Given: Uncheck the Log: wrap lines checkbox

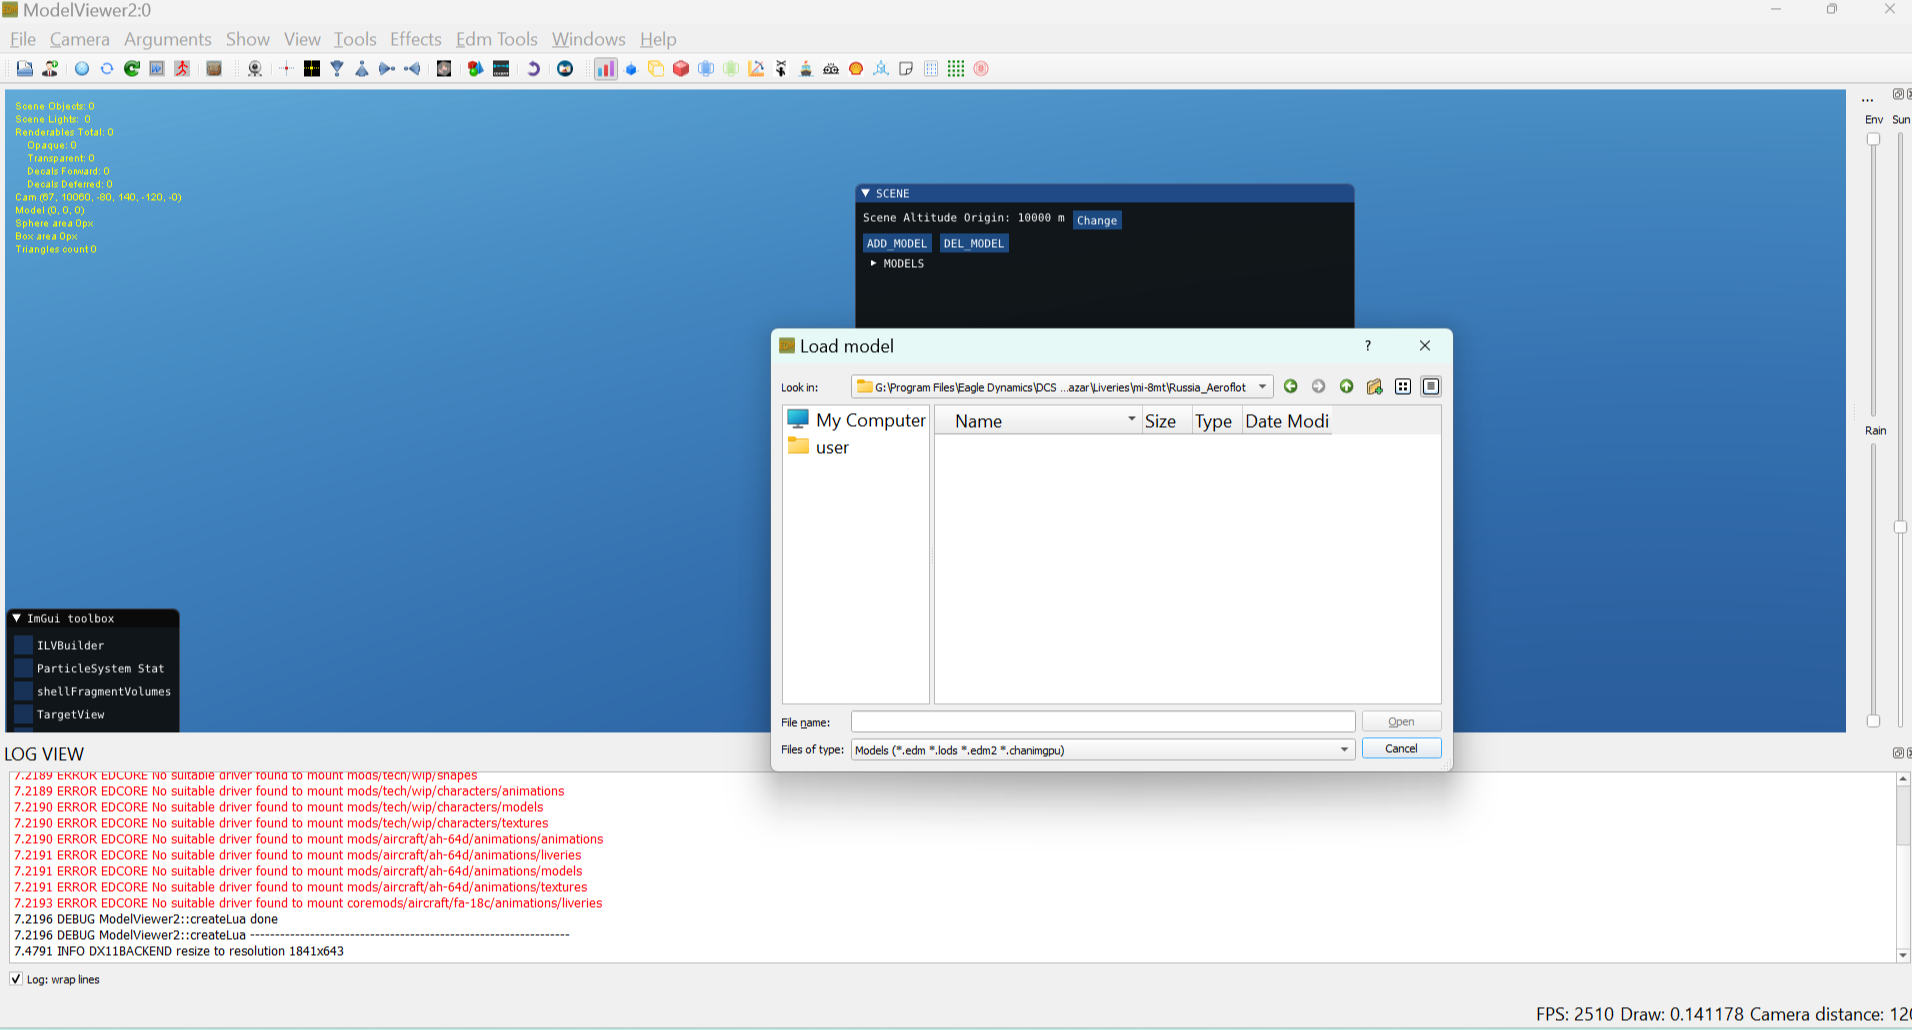Looking at the screenshot, I should 16,979.
